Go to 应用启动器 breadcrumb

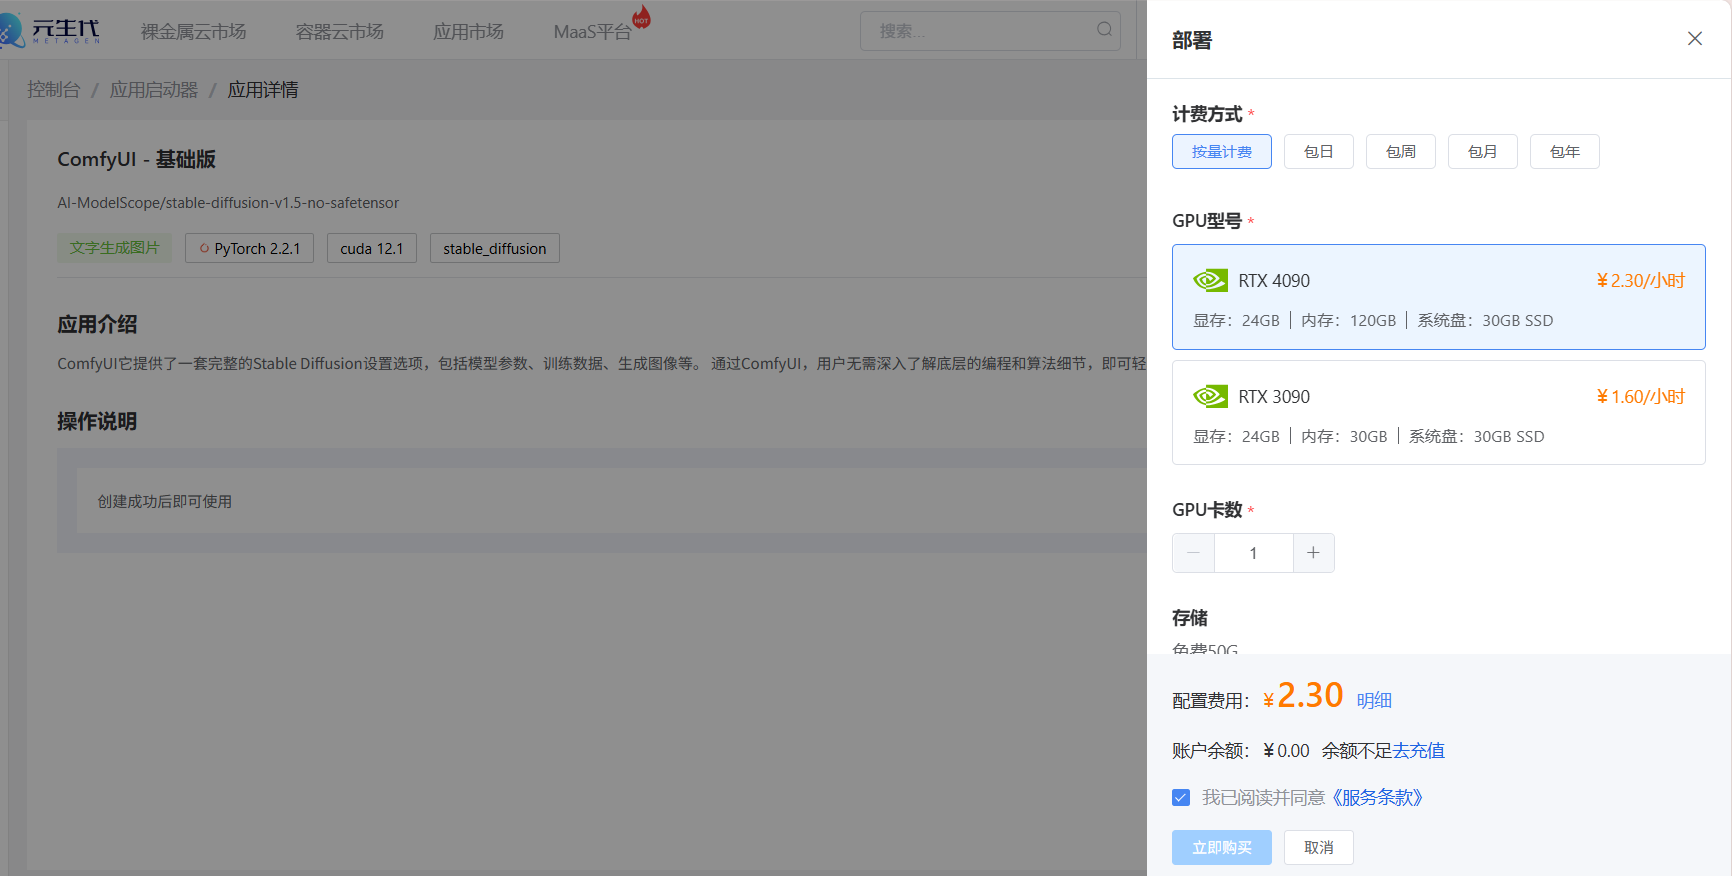(x=154, y=90)
